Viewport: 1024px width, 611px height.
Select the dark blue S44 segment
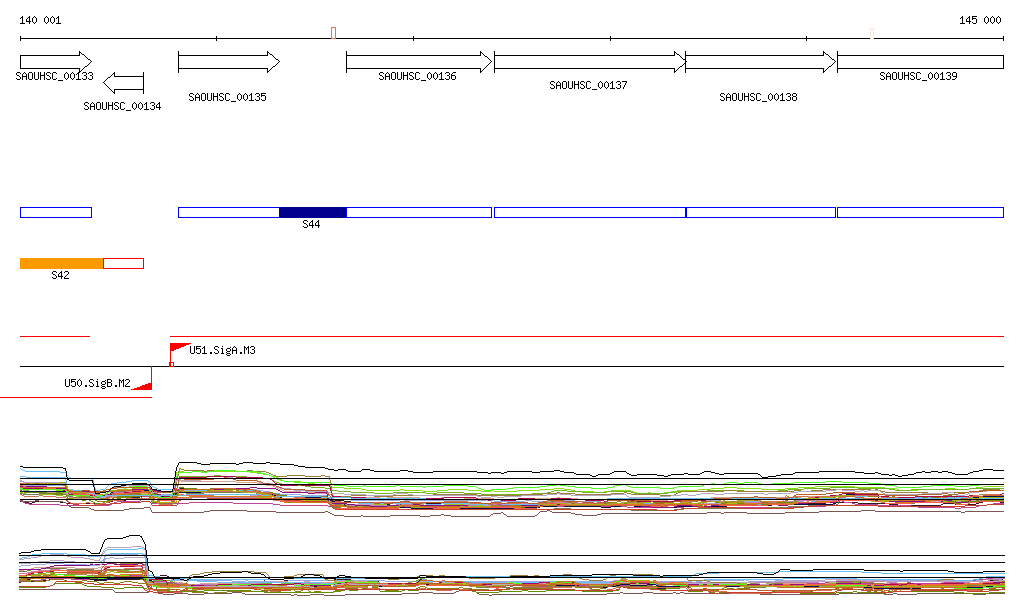pyautogui.click(x=313, y=212)
